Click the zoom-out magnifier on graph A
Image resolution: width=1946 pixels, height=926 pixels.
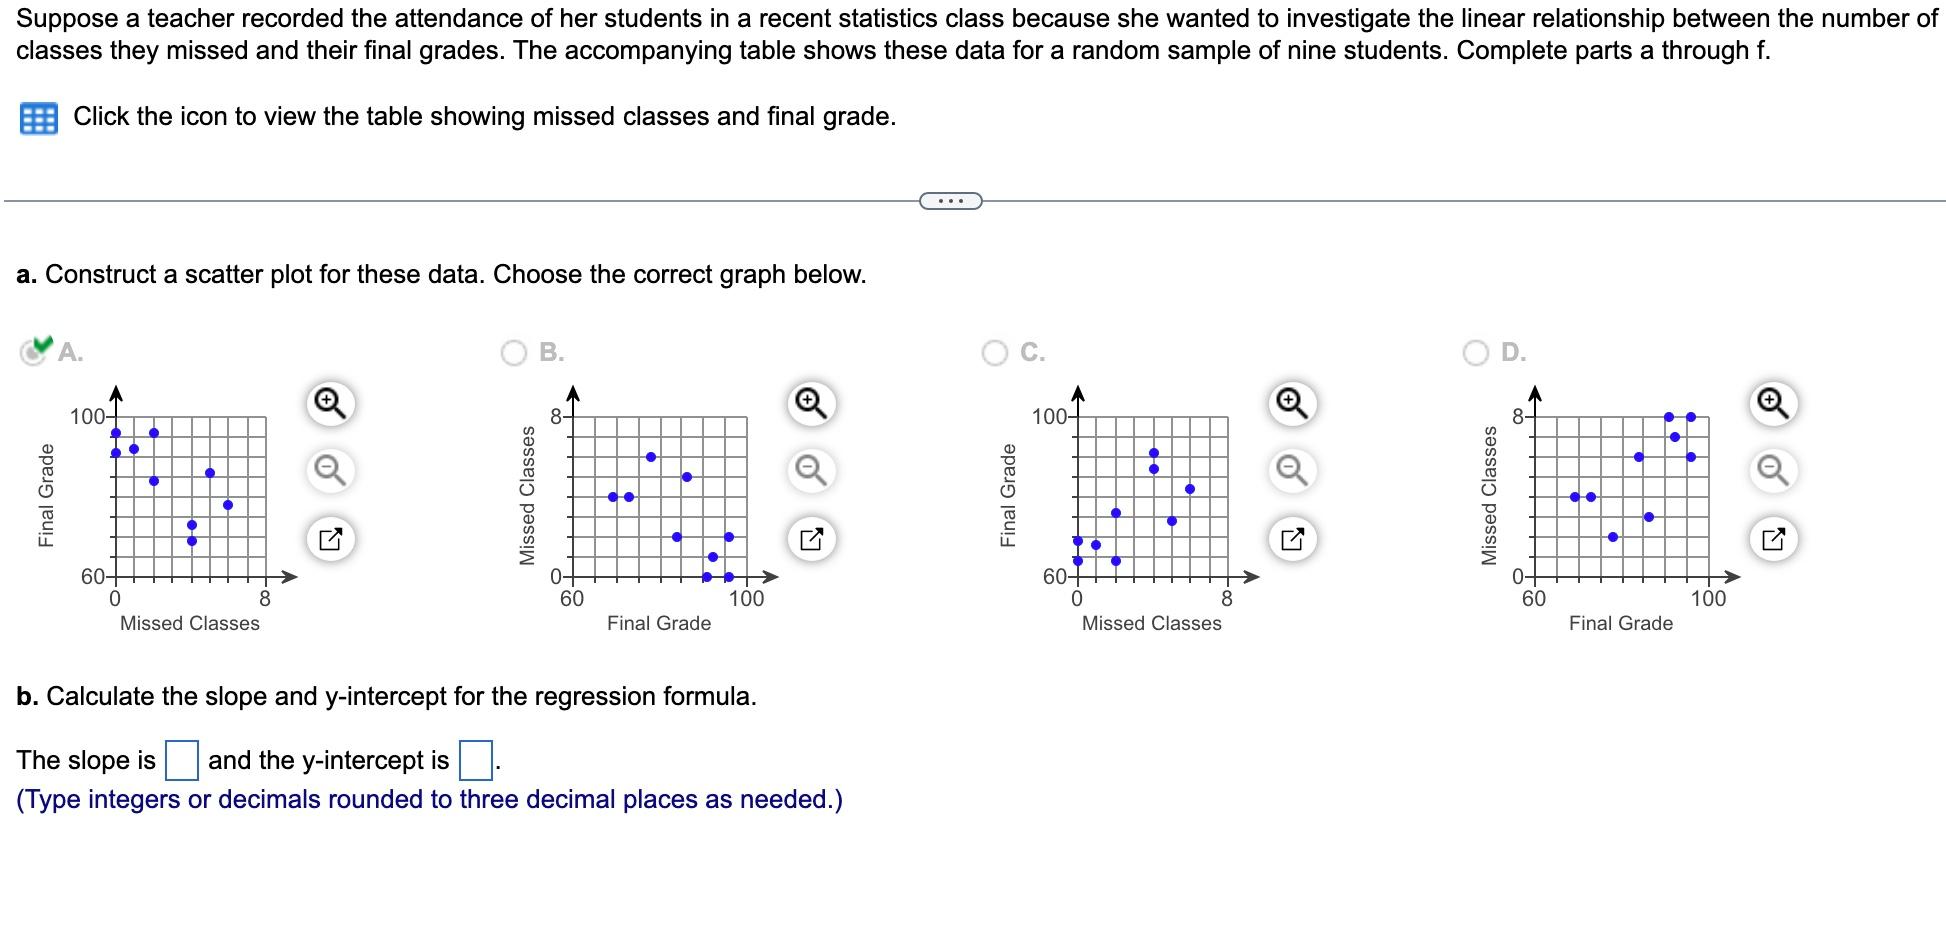tap(329, 470)
